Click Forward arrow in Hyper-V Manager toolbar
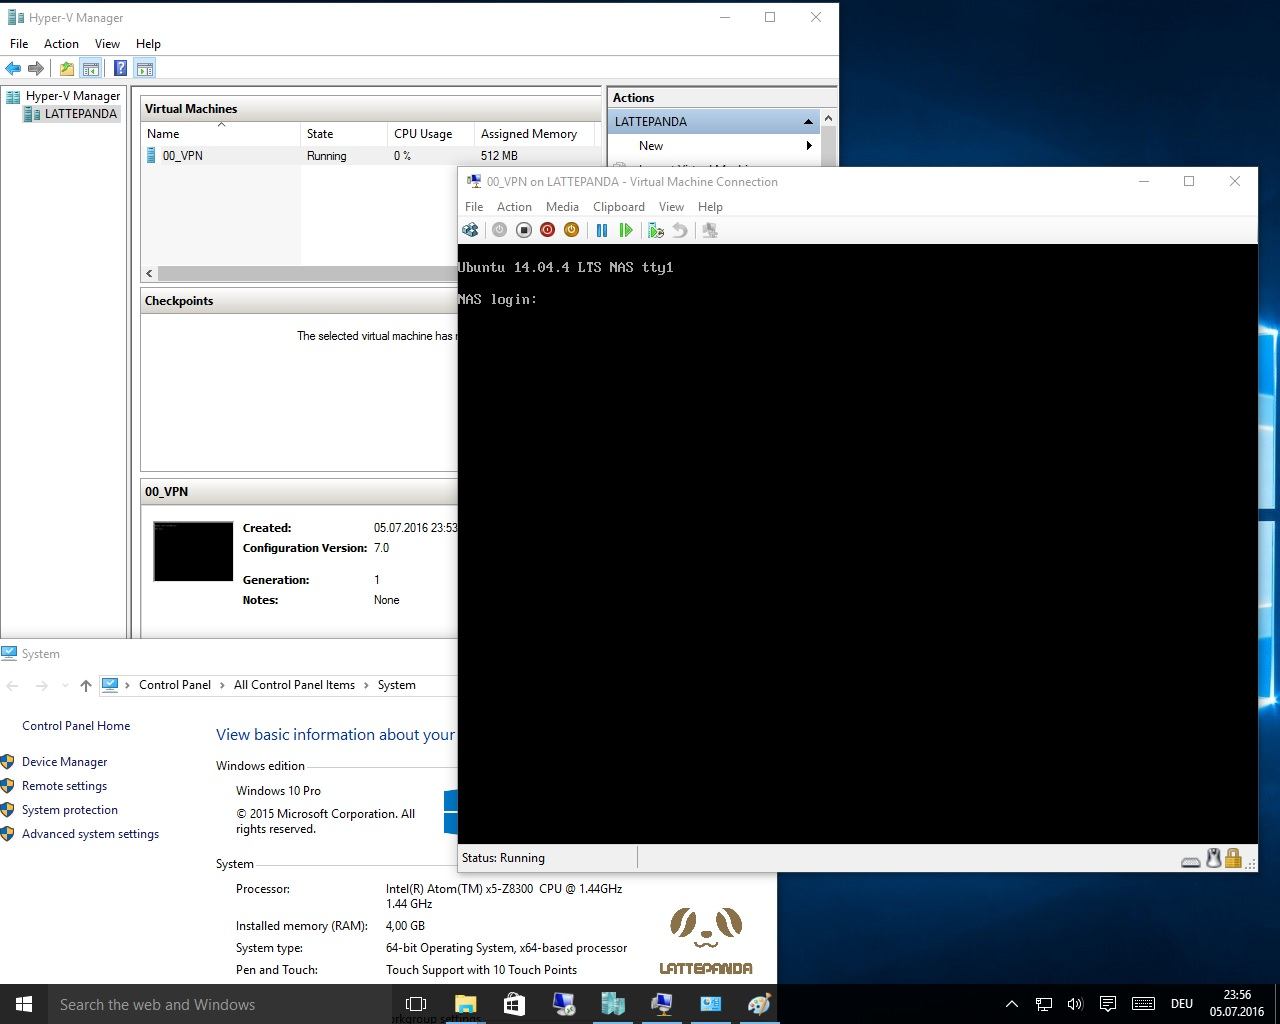Screen dimensions: 1280x1024 tap(36, 68)
